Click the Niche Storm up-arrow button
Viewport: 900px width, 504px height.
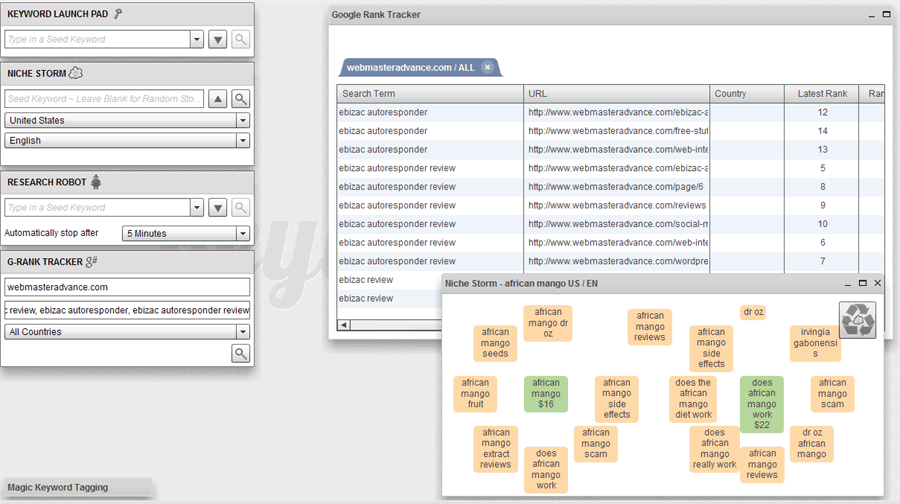pos(218,99)
